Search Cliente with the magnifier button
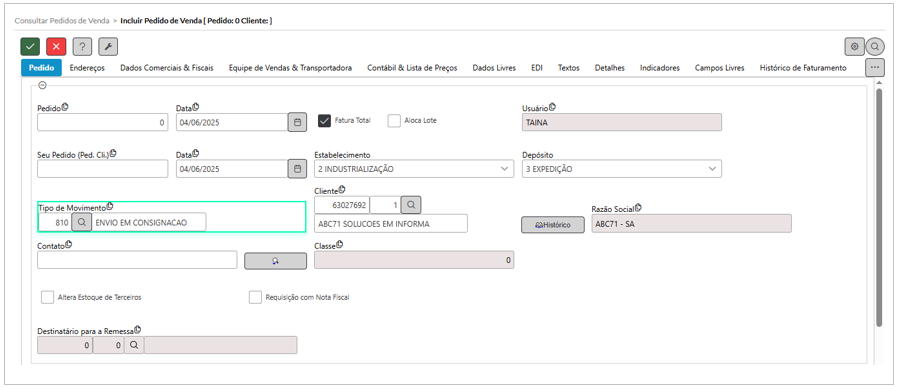897x387 pixels. (x=411, y=204)
